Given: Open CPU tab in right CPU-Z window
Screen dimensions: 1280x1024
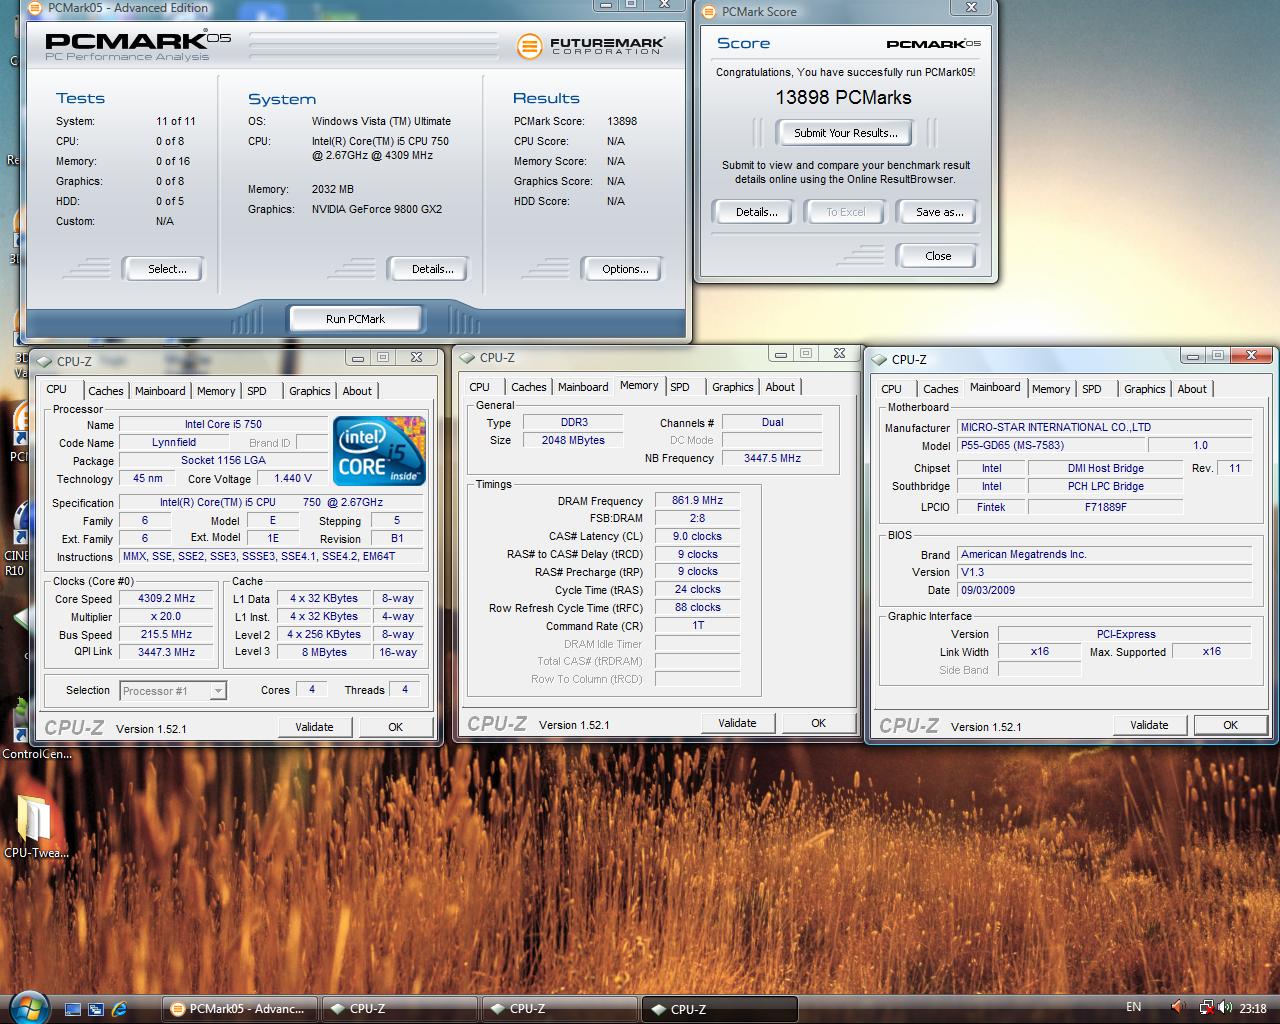Looking at the screenshot, I should (892, 389).
